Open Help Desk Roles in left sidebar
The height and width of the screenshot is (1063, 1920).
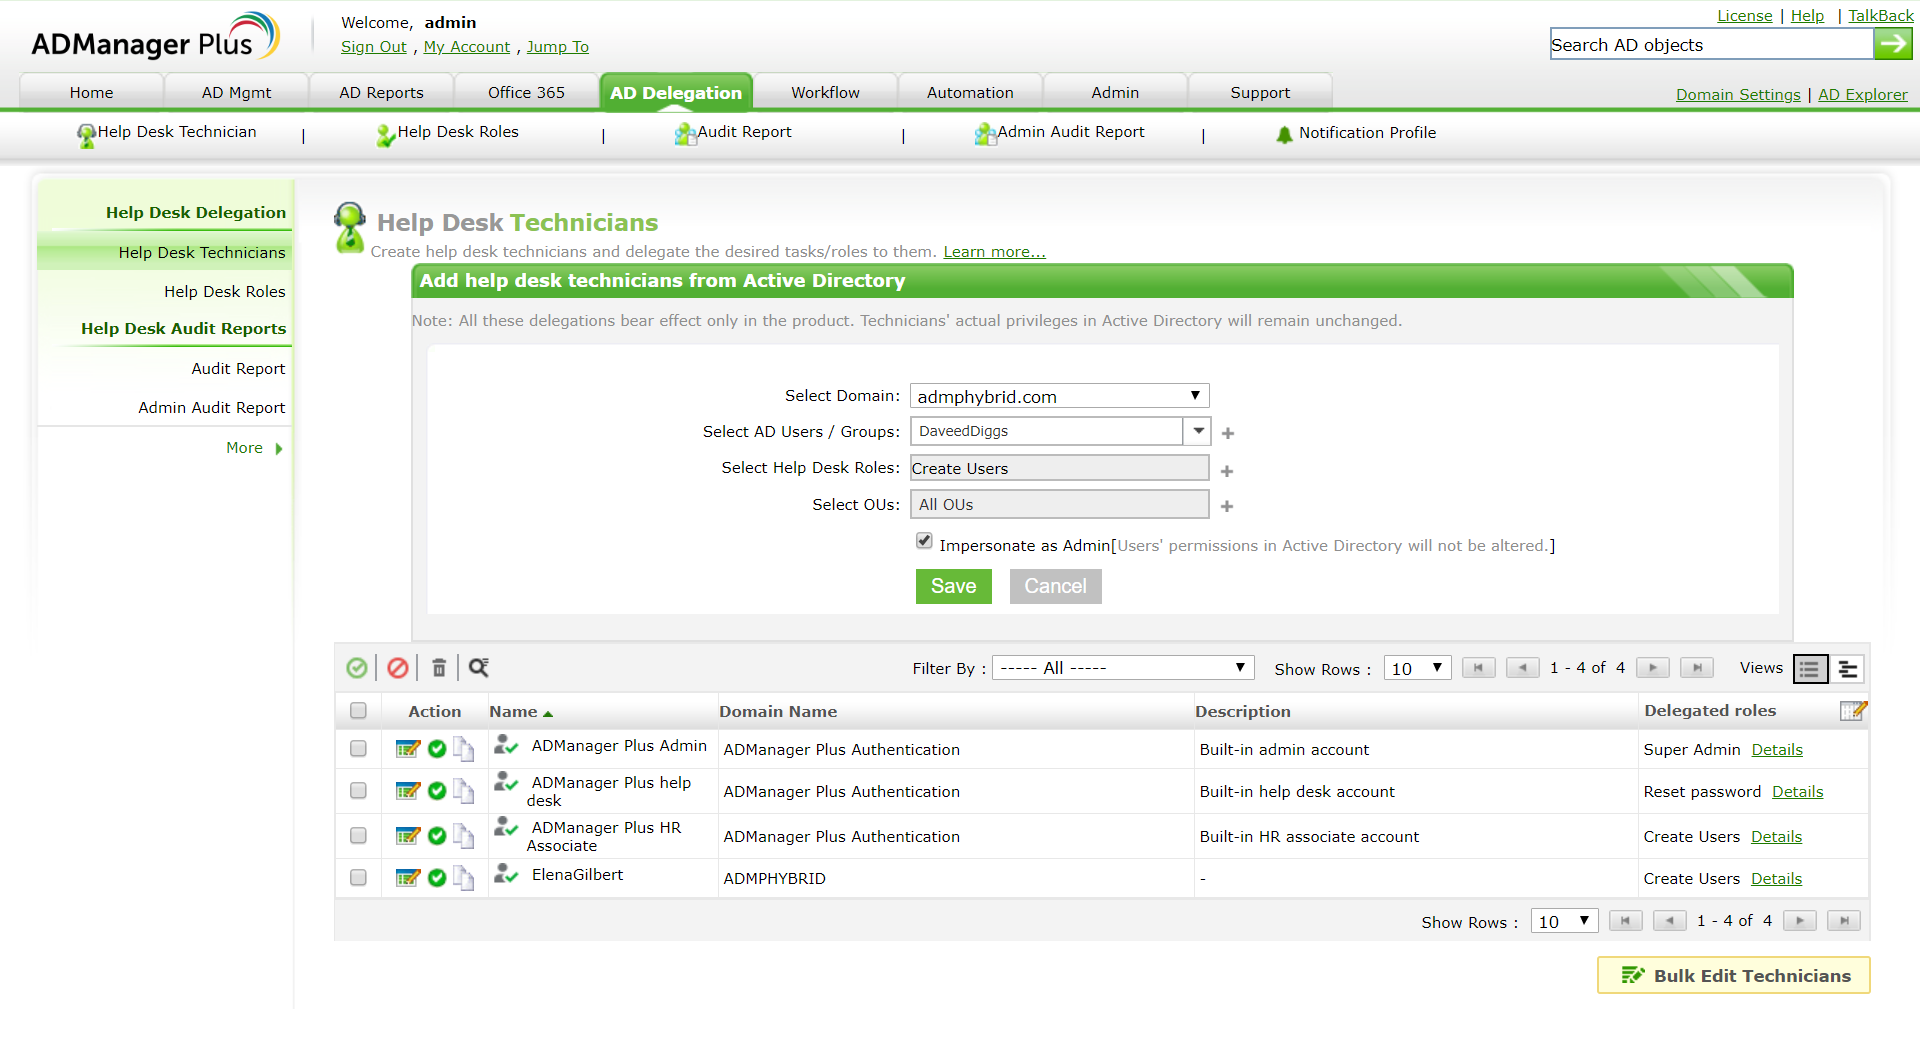(x=224, y=292)
